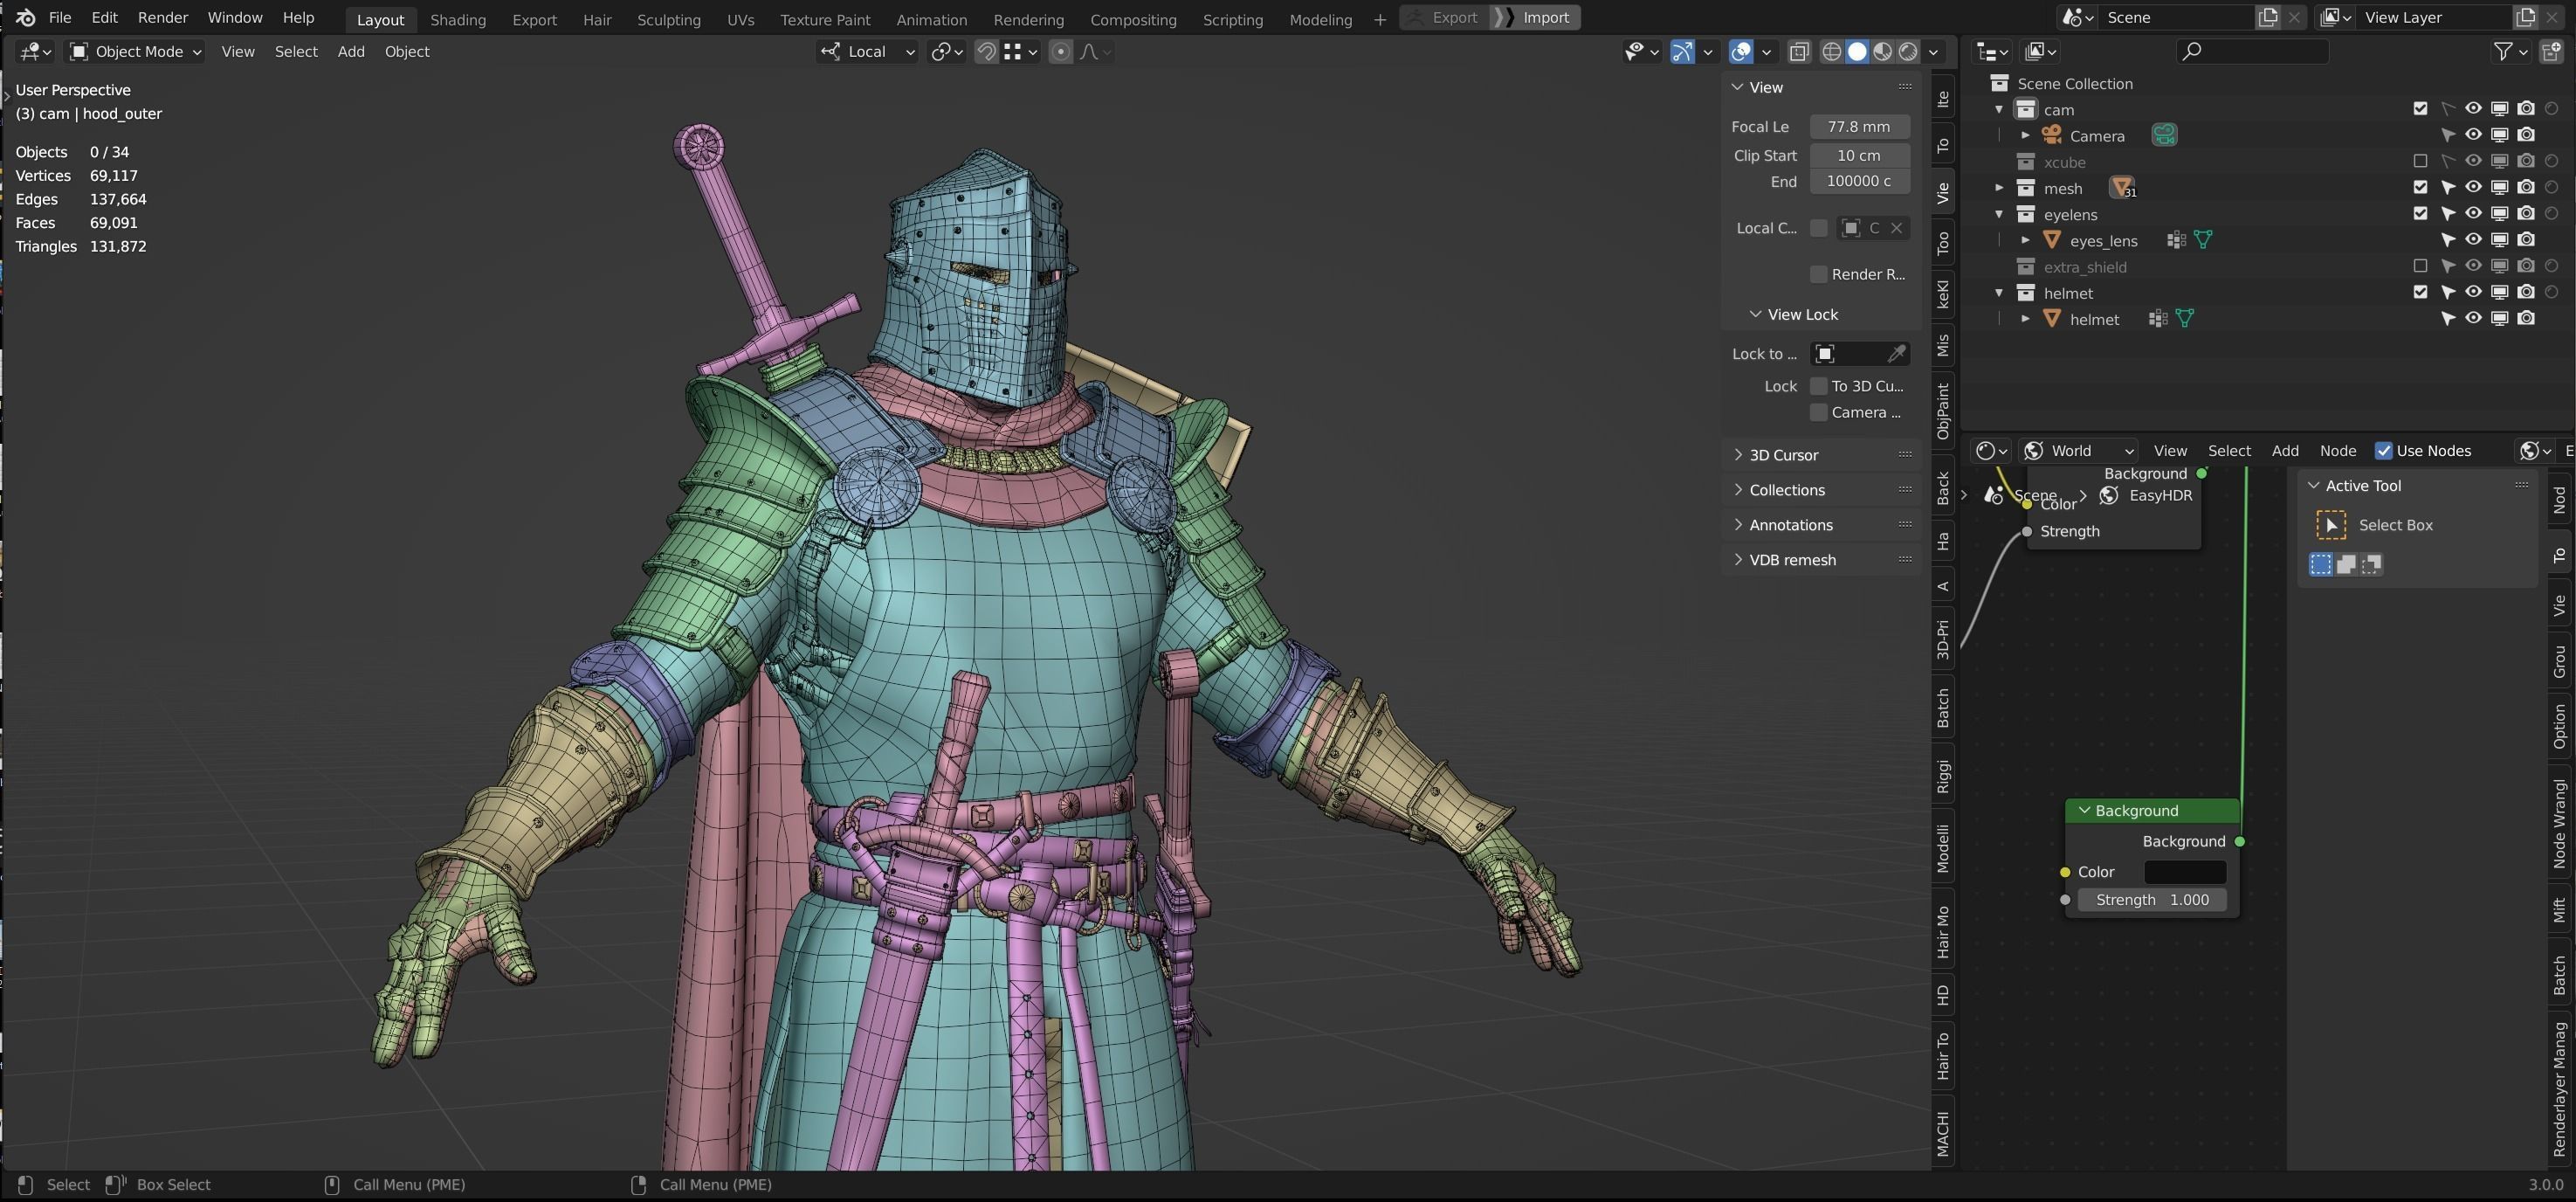Adjust the Background Strength 1.000 slider
Screen dimensions: 2576x1202
pyautogui.click(x=2152, y=900)
